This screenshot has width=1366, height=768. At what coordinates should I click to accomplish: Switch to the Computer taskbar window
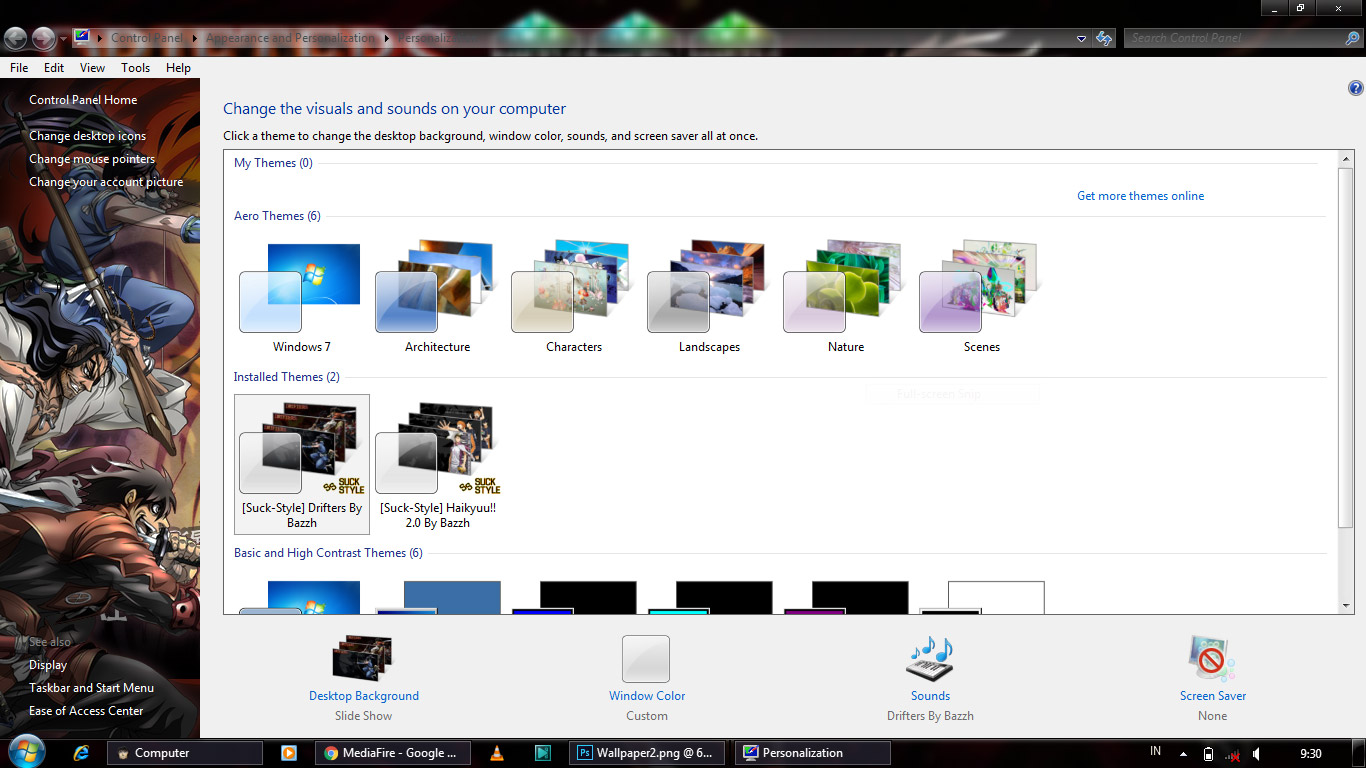tap(186, 753)
